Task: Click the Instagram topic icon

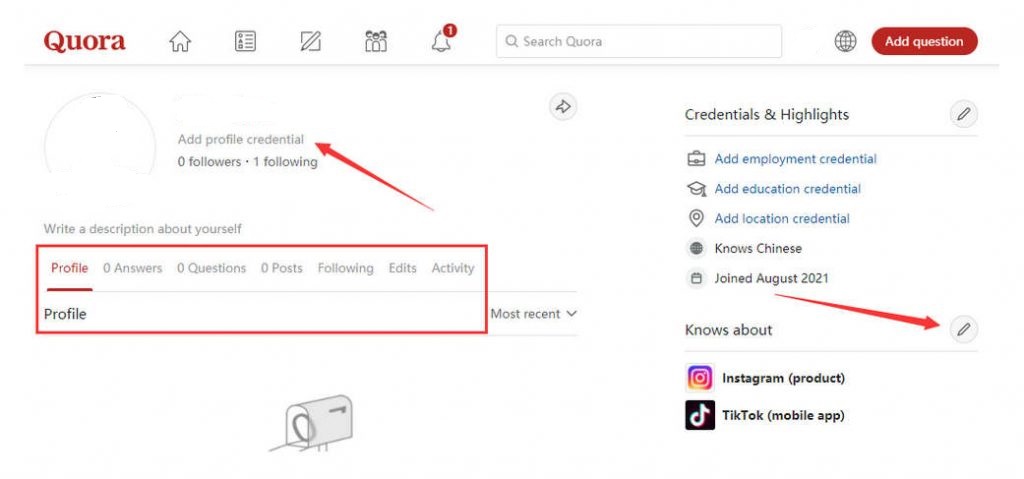Action: point(700,378)
